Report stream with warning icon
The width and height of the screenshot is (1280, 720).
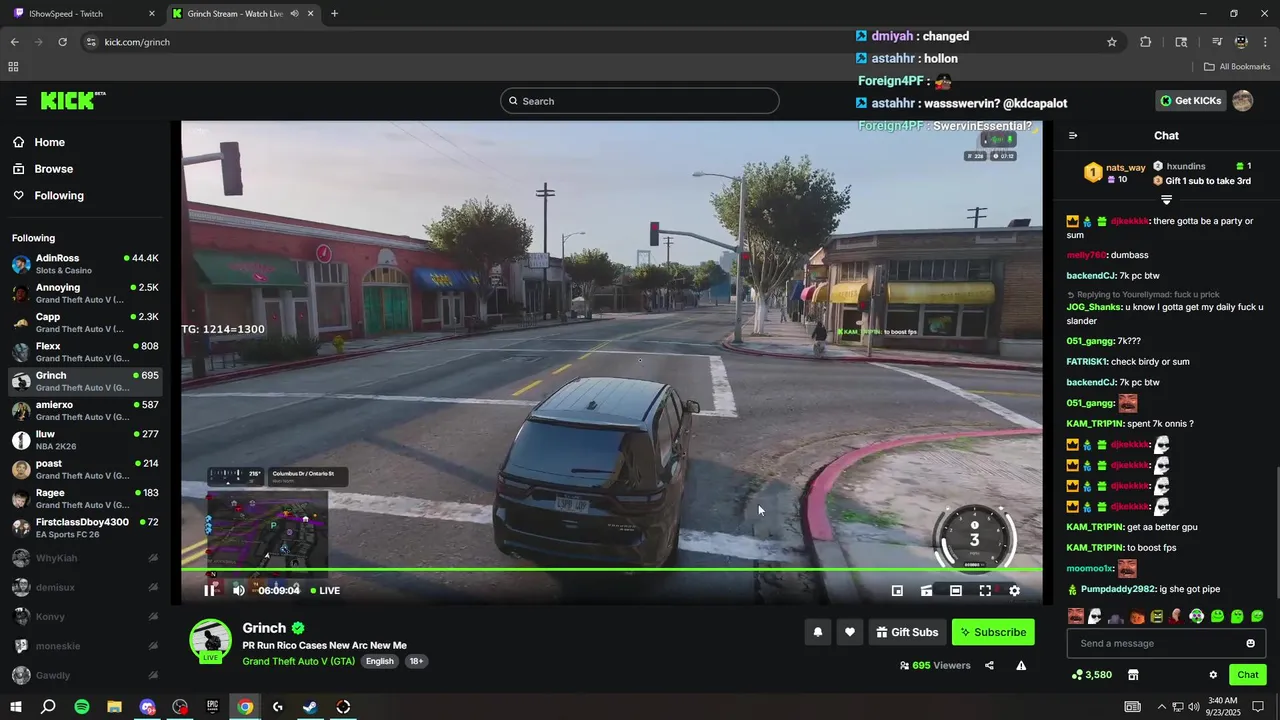[x=1021, y=666]
